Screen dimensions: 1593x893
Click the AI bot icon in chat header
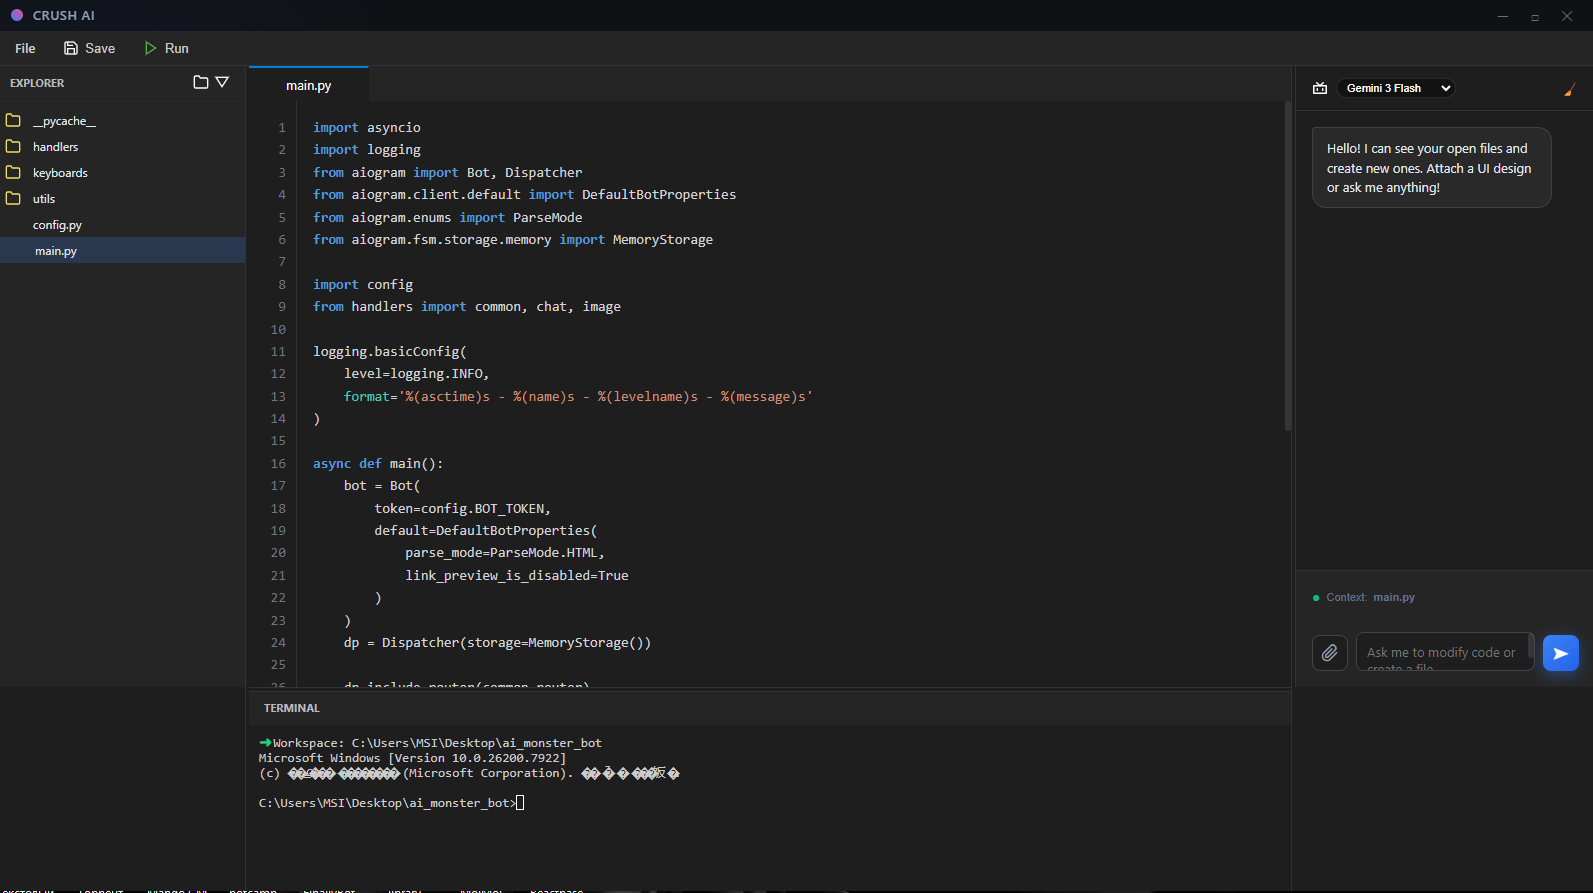pos(1320,88)
